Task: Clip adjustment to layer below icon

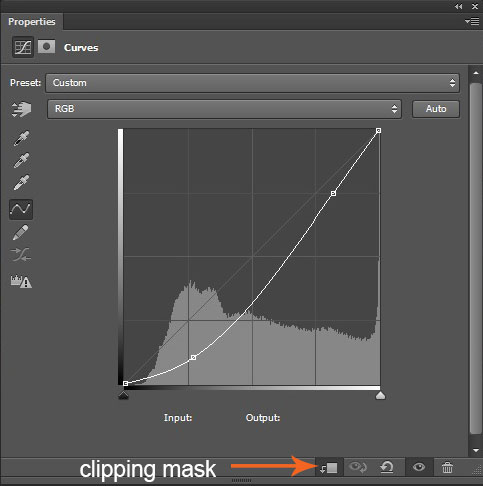Action: click(329, 468)
